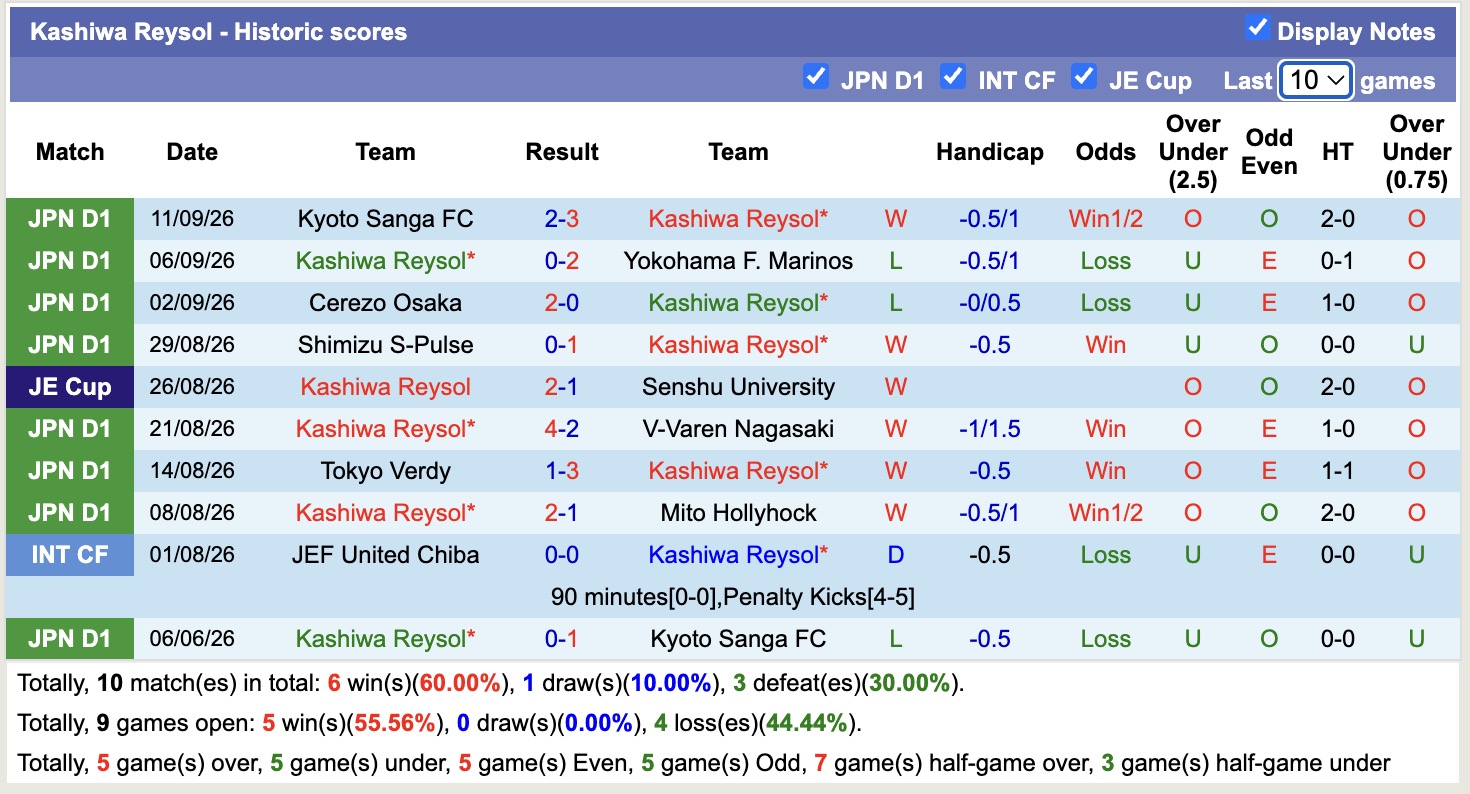Open the Shimizu S-Pulse team link
The height and width of the screenshot is (794, 1470).
coord(385,345)
